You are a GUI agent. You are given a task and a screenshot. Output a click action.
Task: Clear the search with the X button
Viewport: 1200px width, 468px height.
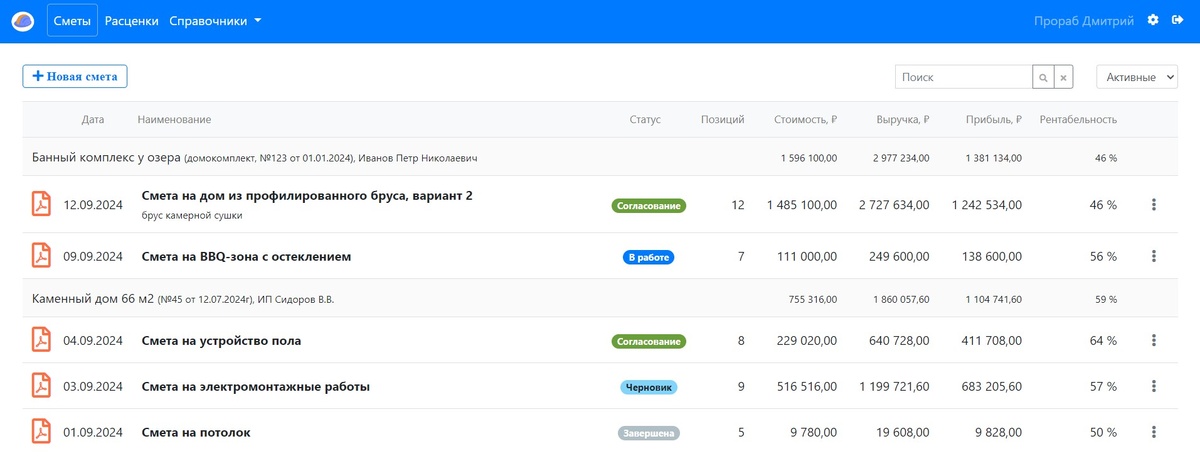(x=1065, y=77)
